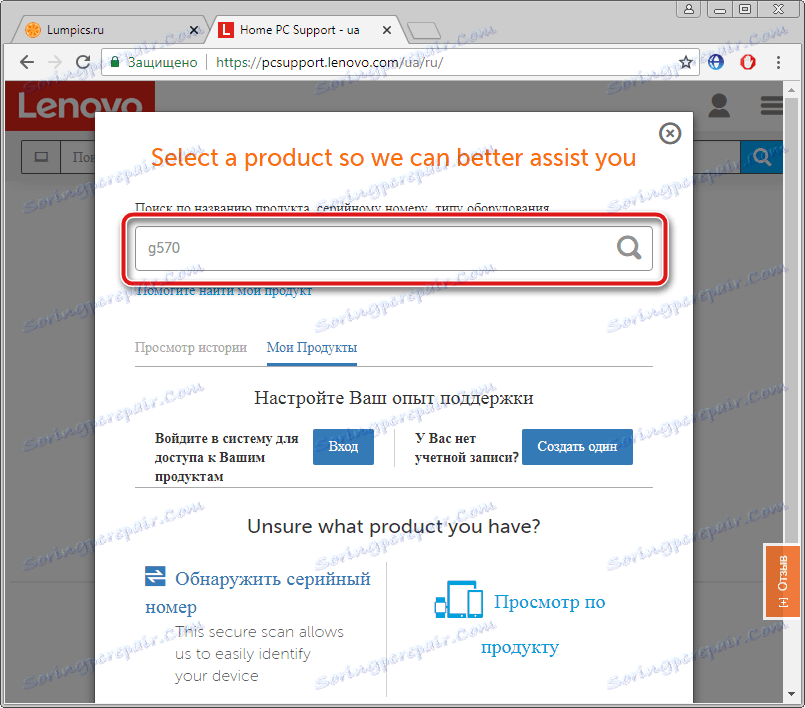Click the blue search button in Lenovo toolbar

coord(761,157)
